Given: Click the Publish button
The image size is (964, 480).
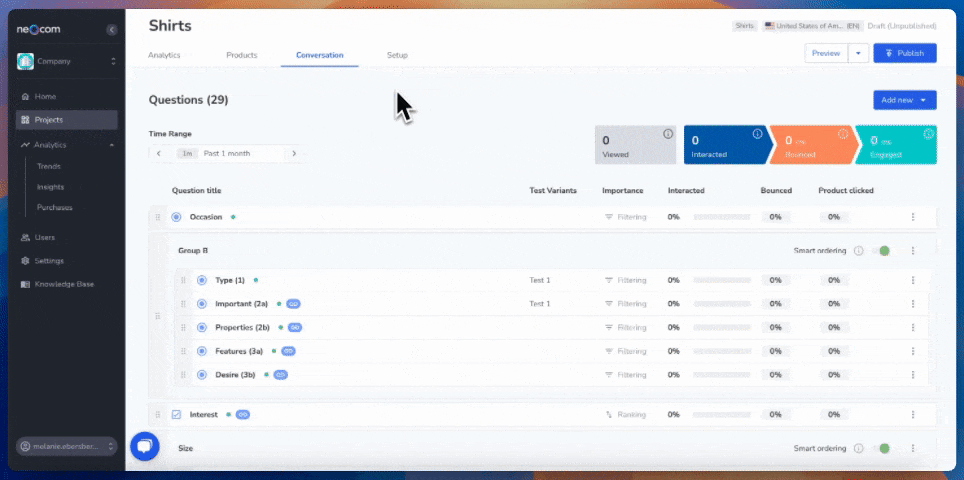Looking at the screenshot, I should (x=905, y=53).
